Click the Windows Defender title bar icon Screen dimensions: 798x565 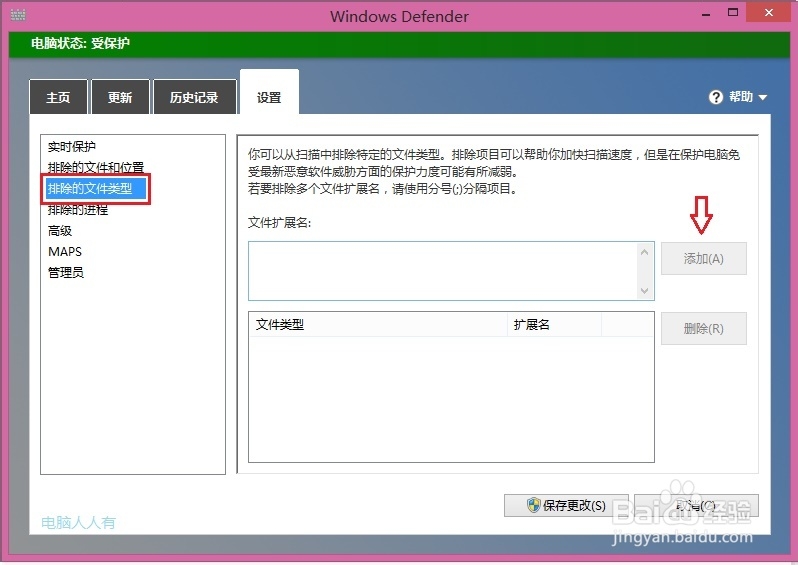click(18, 15)
